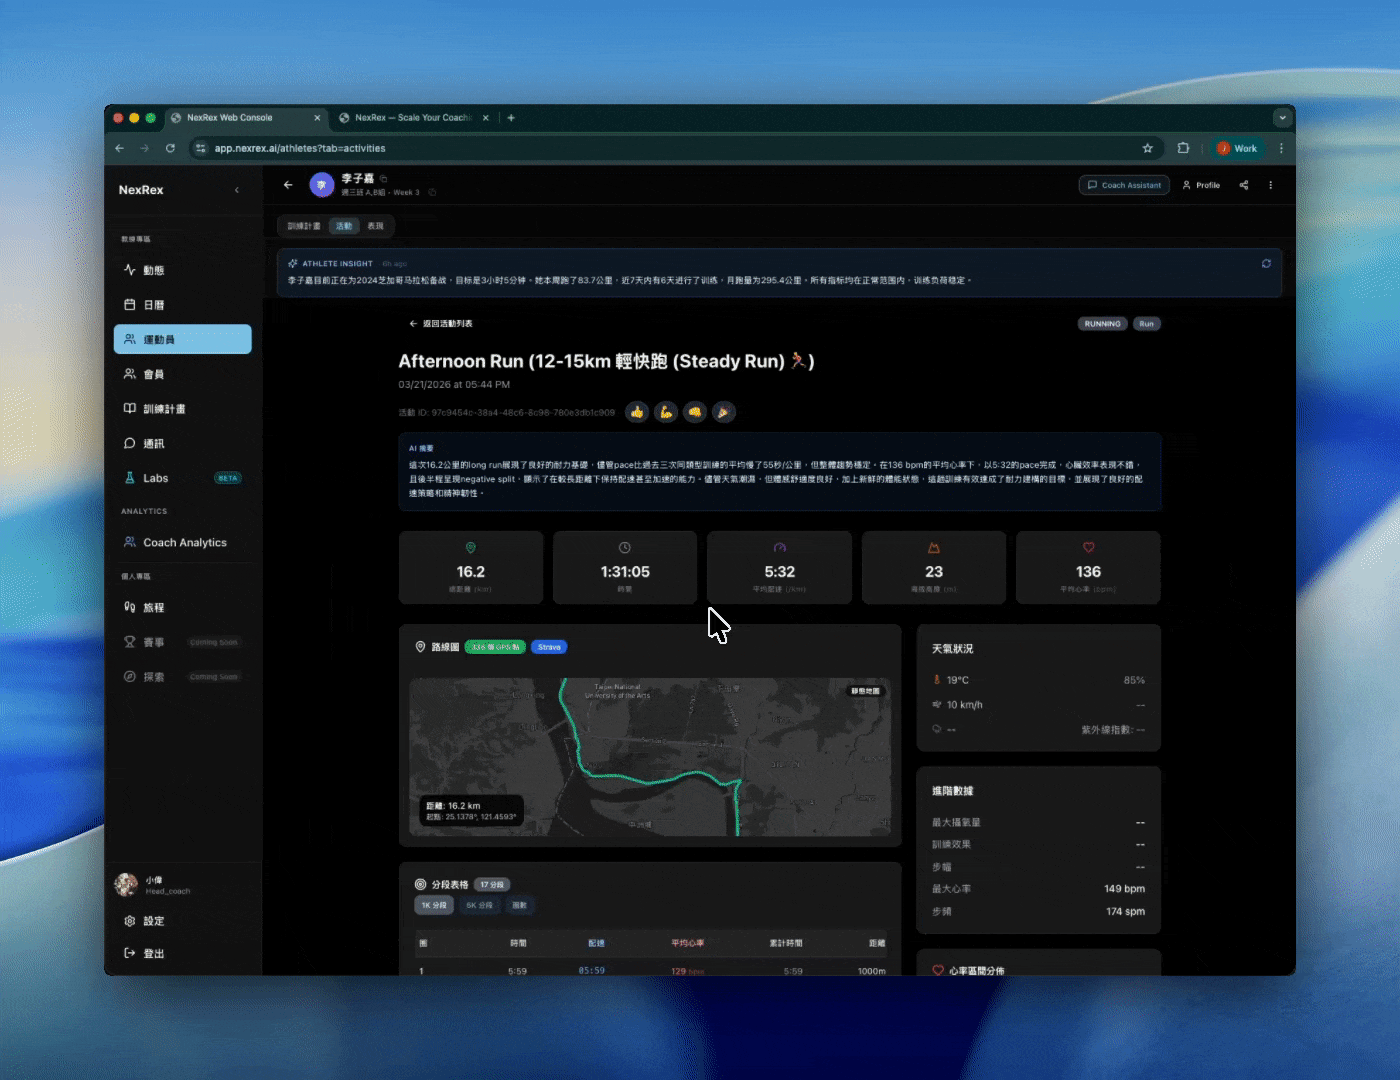Click the share icon next to Profile

1244,185
